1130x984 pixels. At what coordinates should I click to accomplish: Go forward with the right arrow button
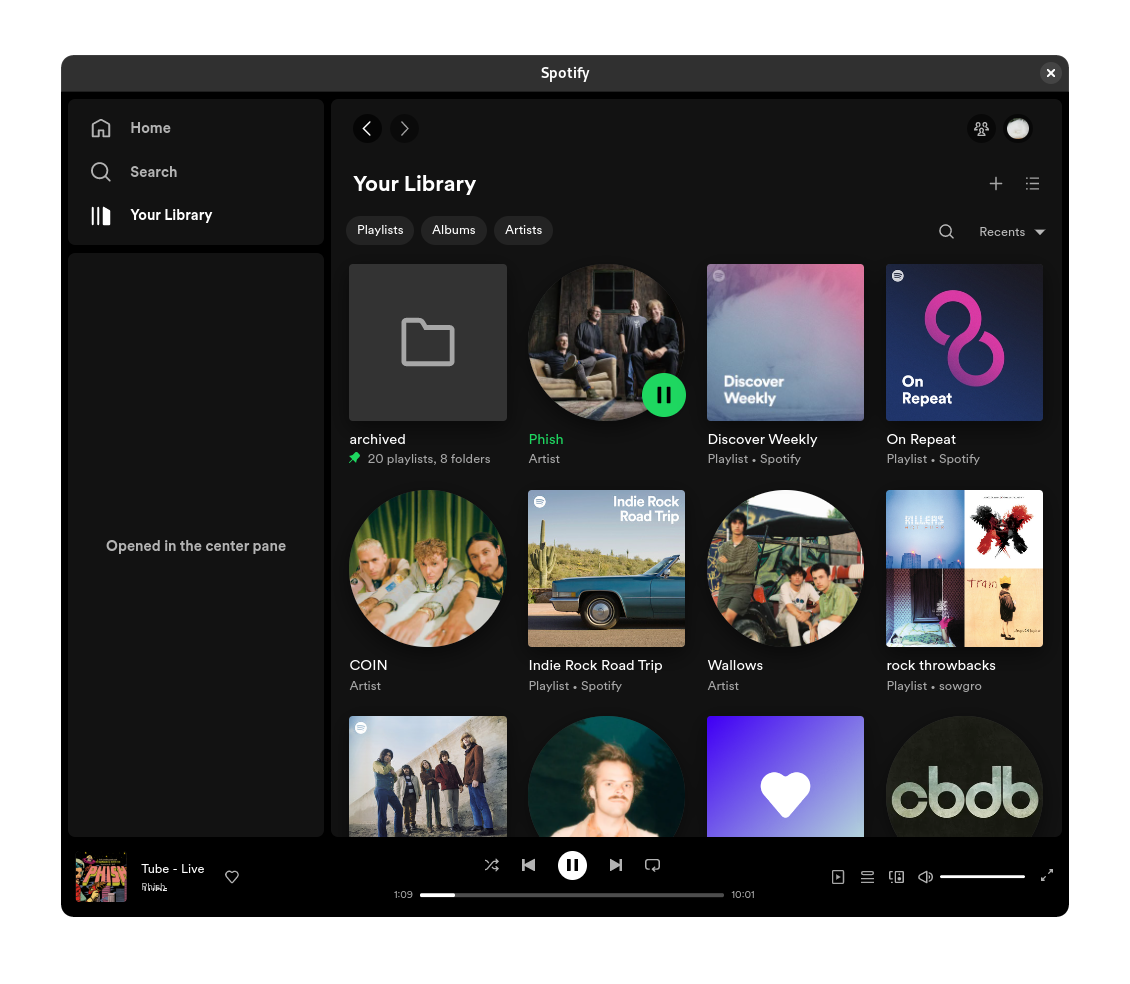pos(404,129)
